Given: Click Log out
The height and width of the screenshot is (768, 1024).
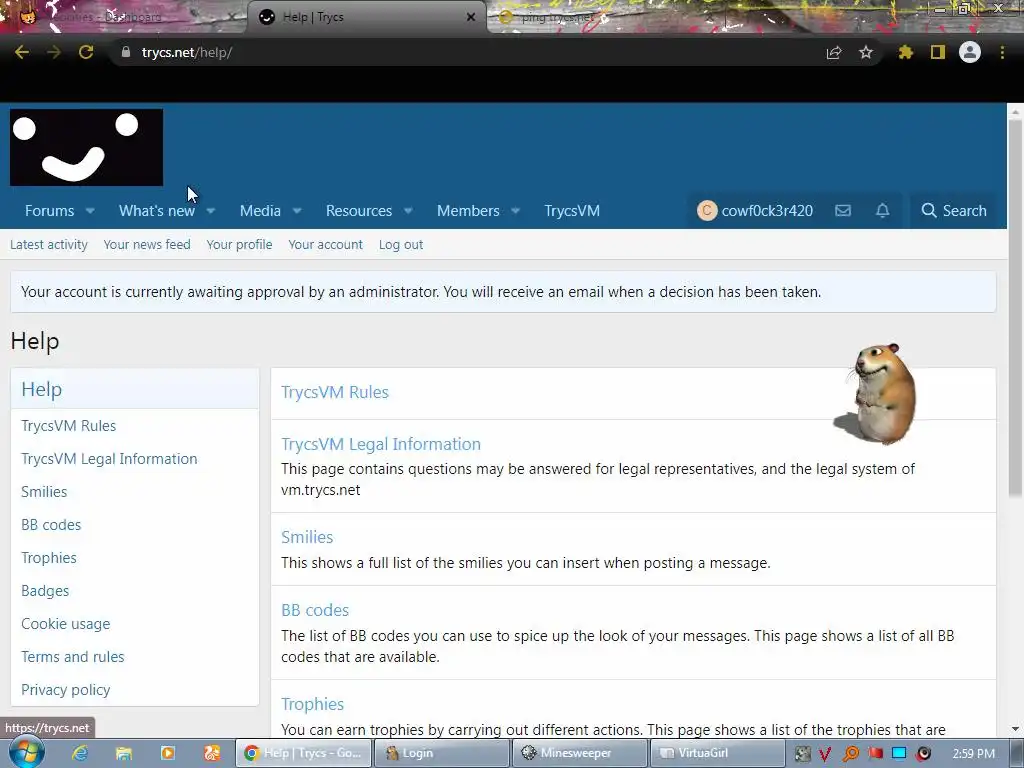Looking at the screenshot, I should tap(401, 244).
